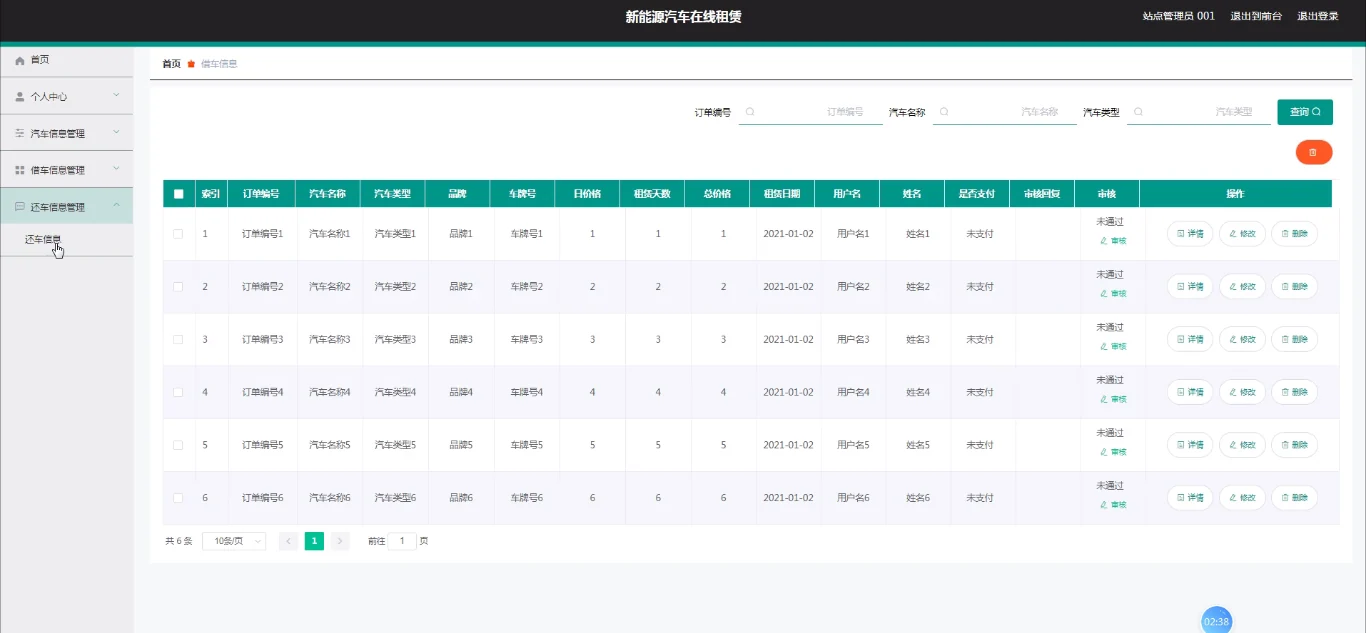Click 退出到前台 in the top bar
Viewport: 1366px width, 633px height.
point(1256,16)
